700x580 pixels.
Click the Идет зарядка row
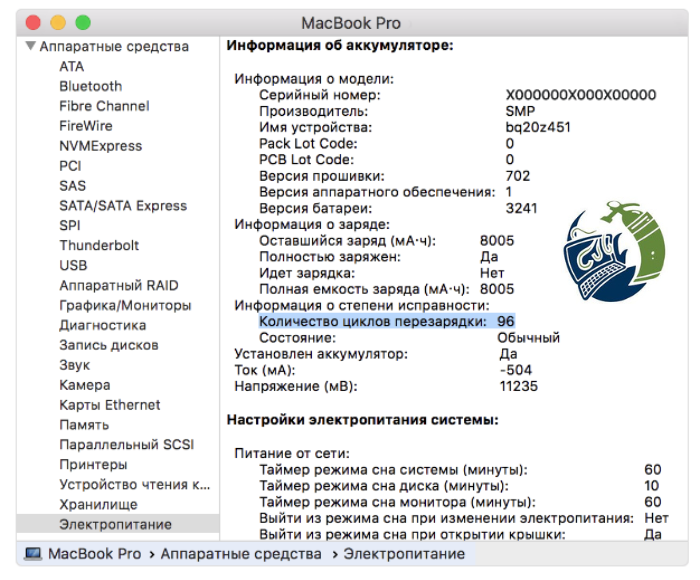[x=382, y=273]
